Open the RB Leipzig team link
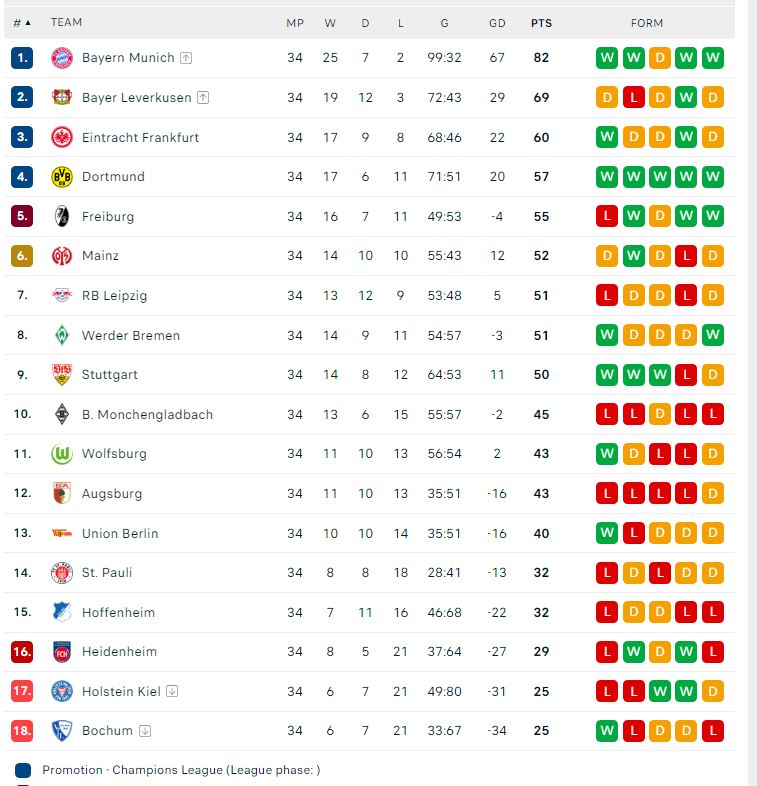Screen dimensions: 757x786 [114, 296]
